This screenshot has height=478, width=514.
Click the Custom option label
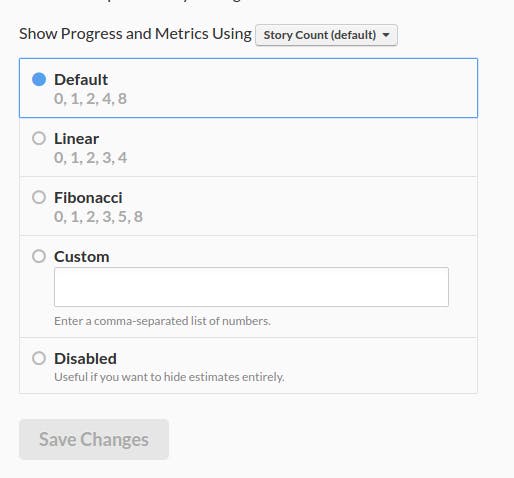pyautogui.click(x=82, y=257)
